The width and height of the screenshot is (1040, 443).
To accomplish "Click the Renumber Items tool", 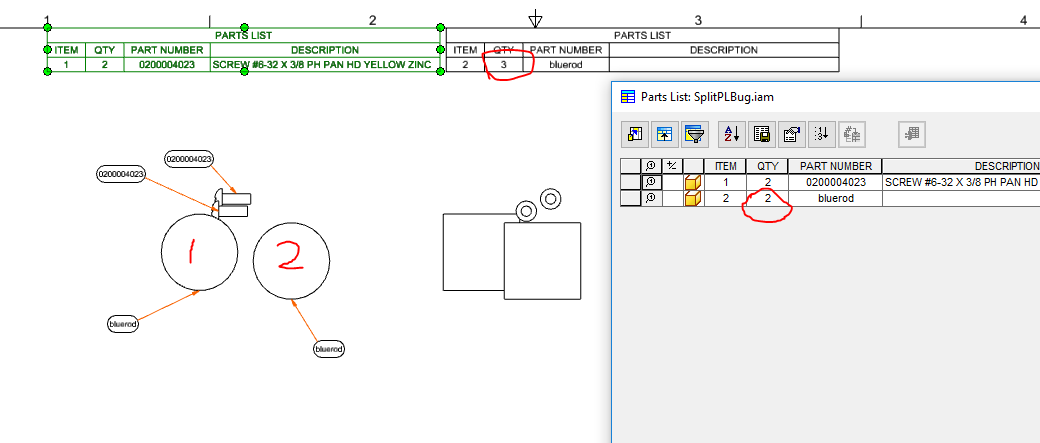I will coord(822,135).
